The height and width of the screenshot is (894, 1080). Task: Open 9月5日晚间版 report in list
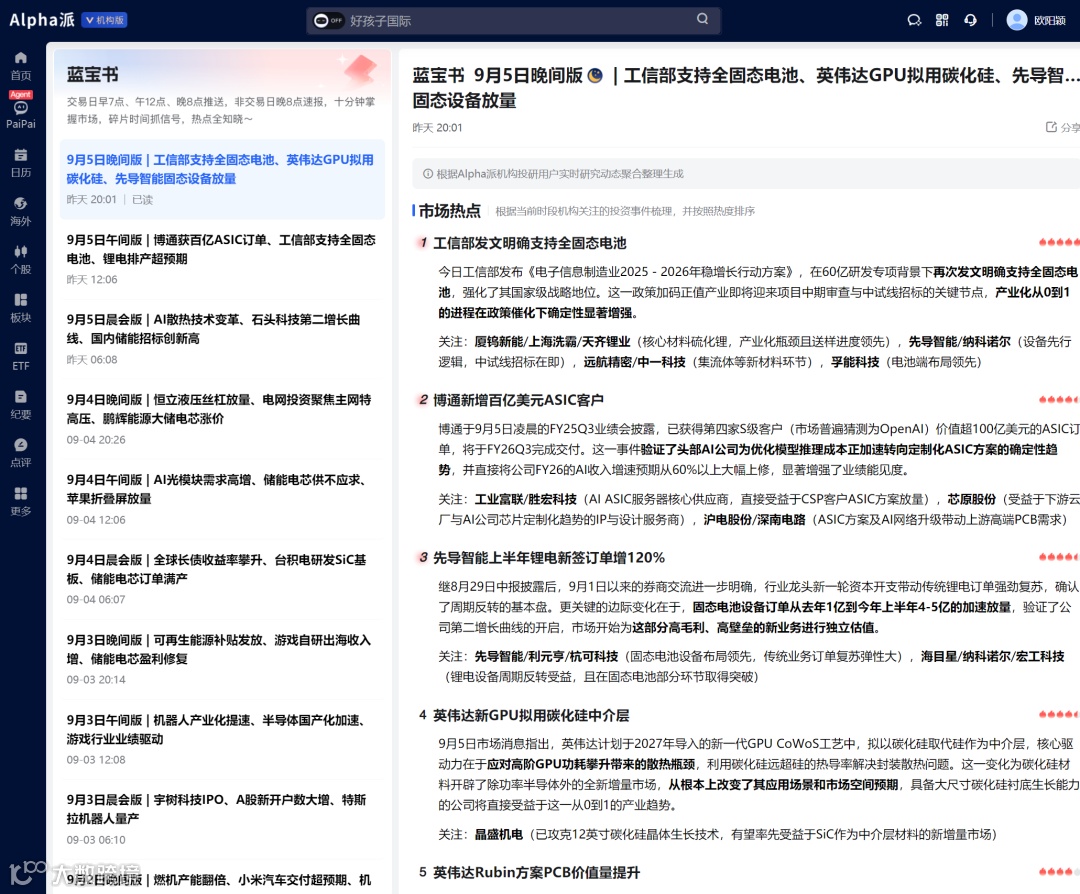(x=222, y=179)
